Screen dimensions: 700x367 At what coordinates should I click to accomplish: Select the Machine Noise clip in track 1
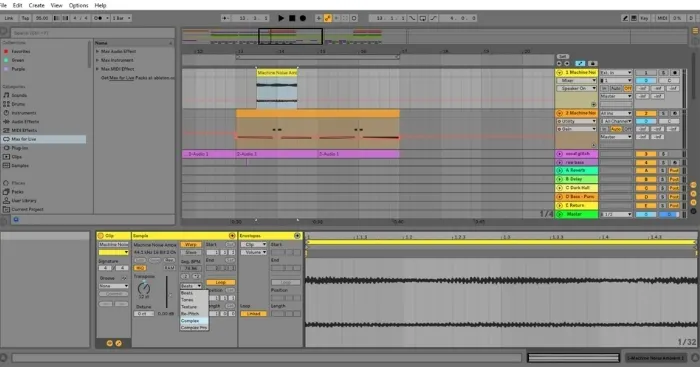point(277,72)
